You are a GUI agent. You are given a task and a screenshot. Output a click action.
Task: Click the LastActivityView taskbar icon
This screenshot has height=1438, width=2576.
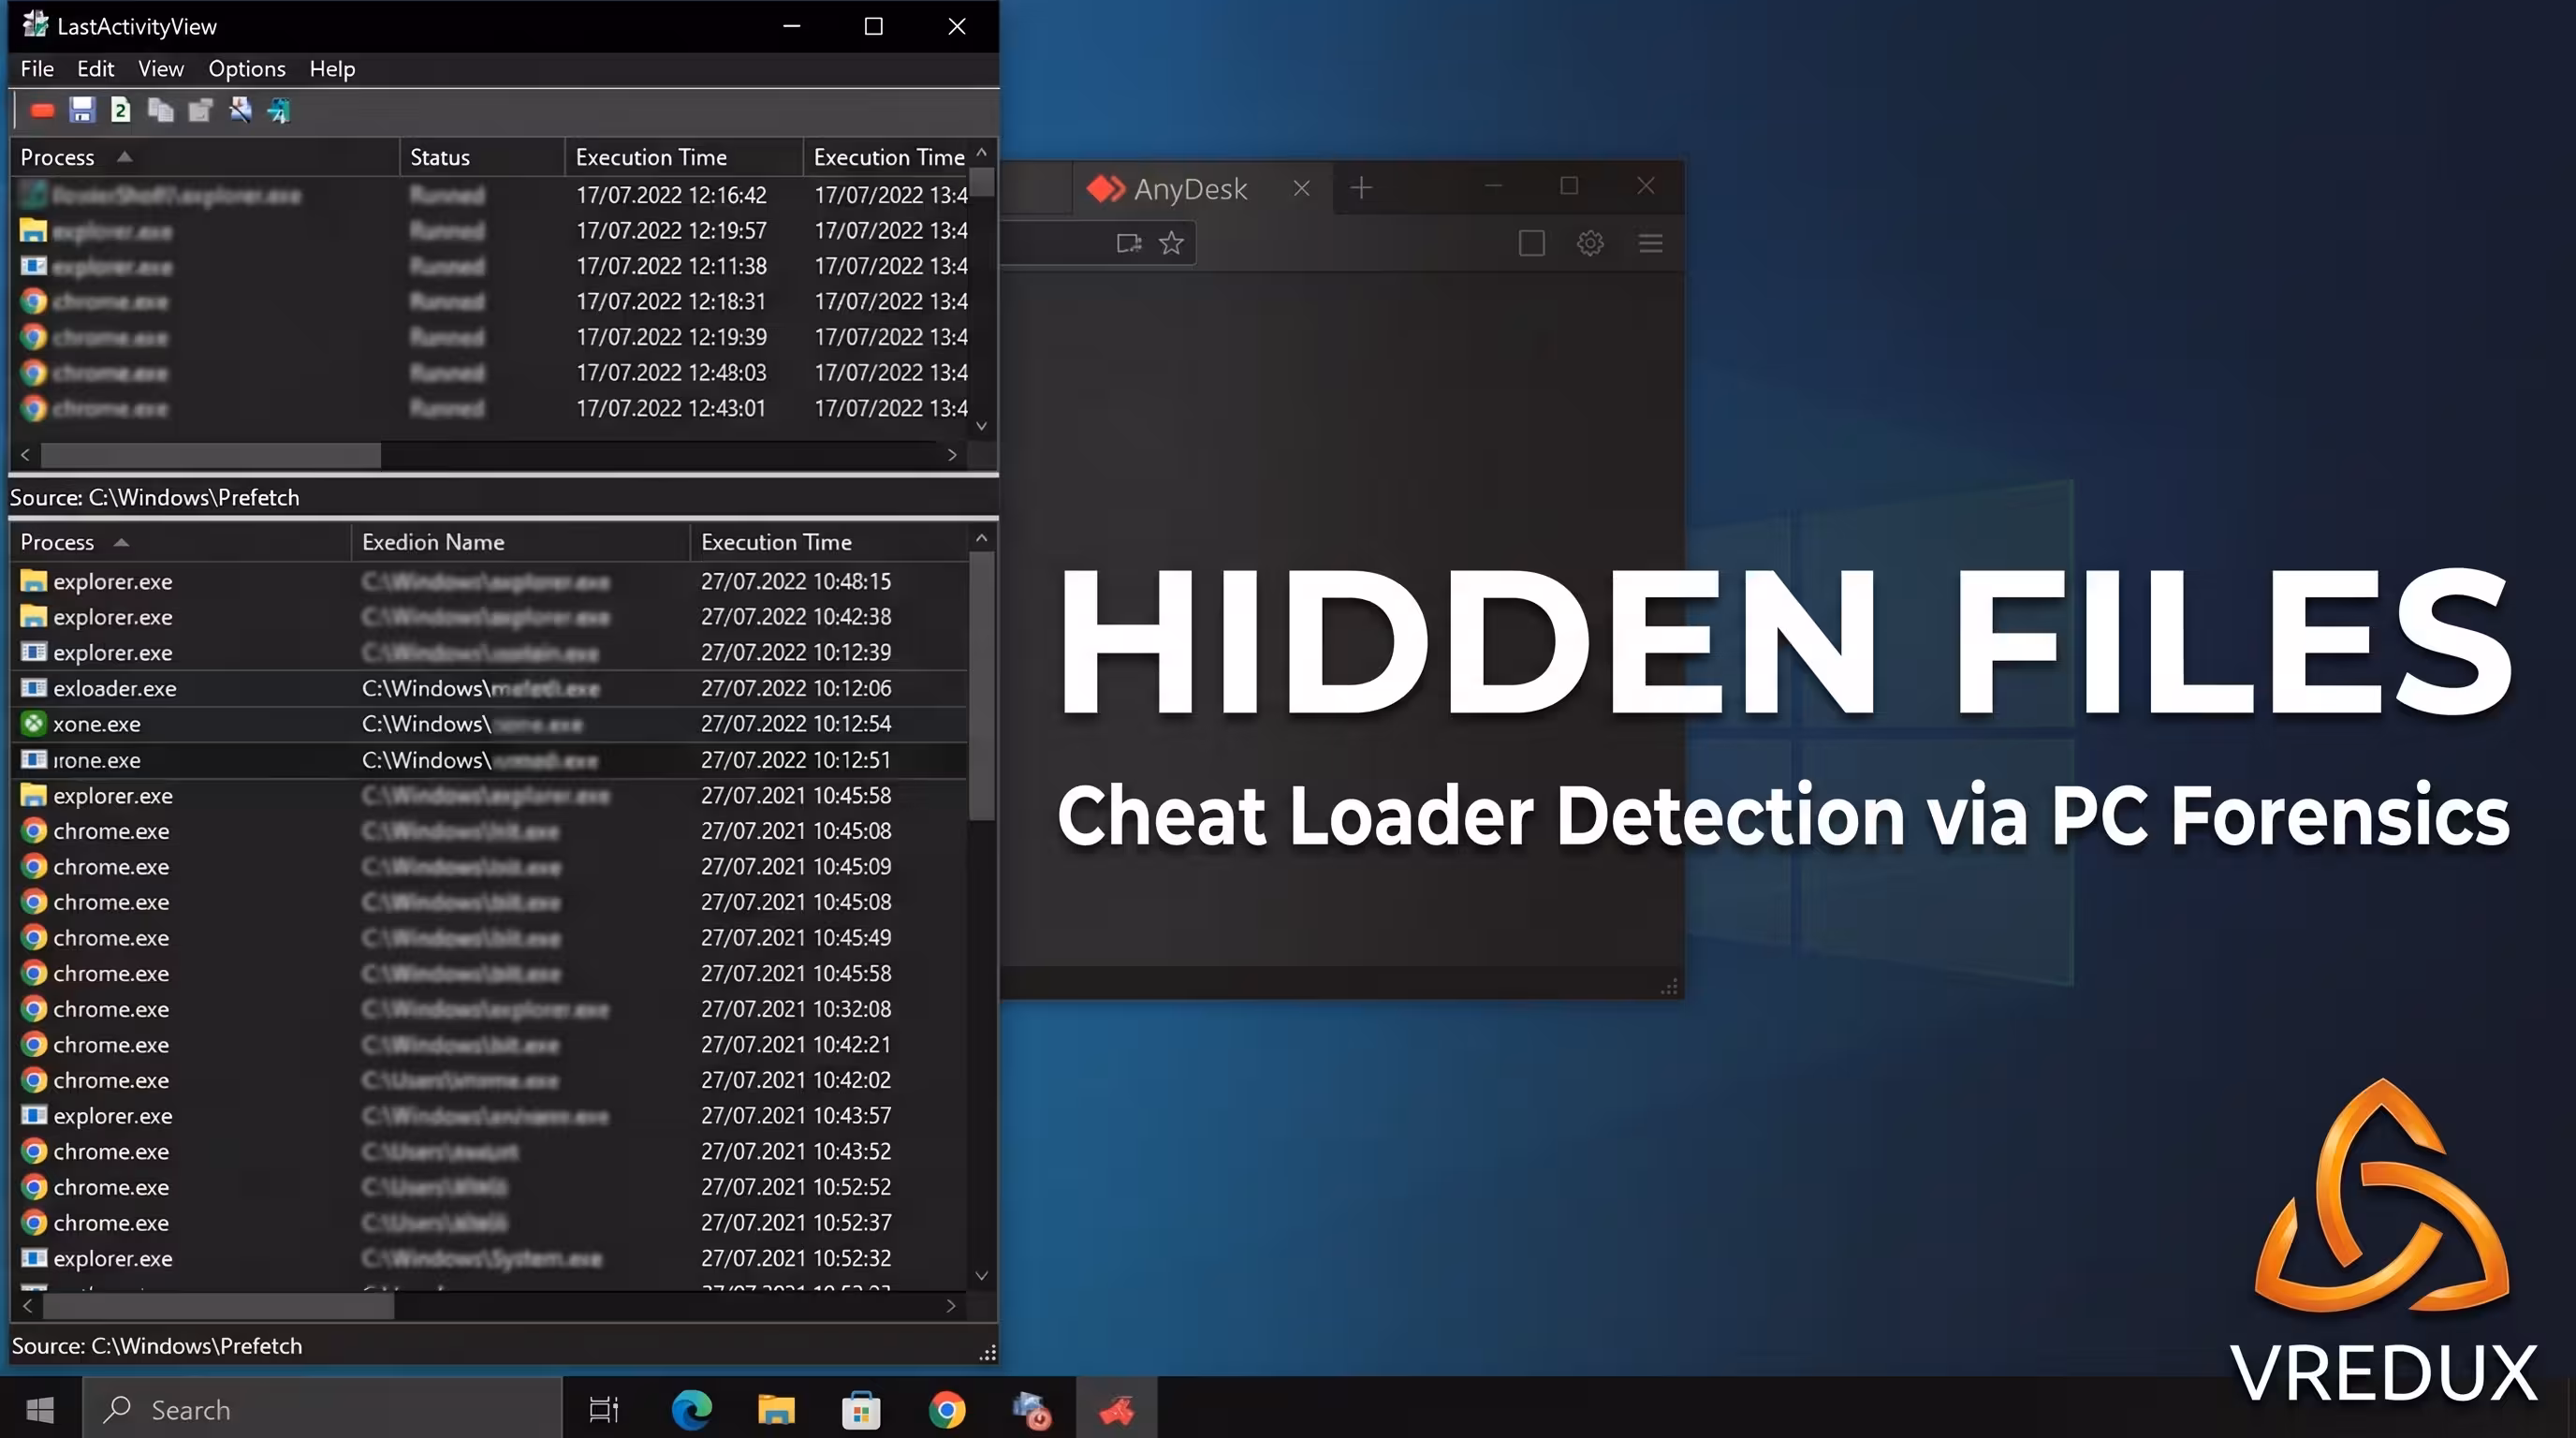(1031, 1409)
